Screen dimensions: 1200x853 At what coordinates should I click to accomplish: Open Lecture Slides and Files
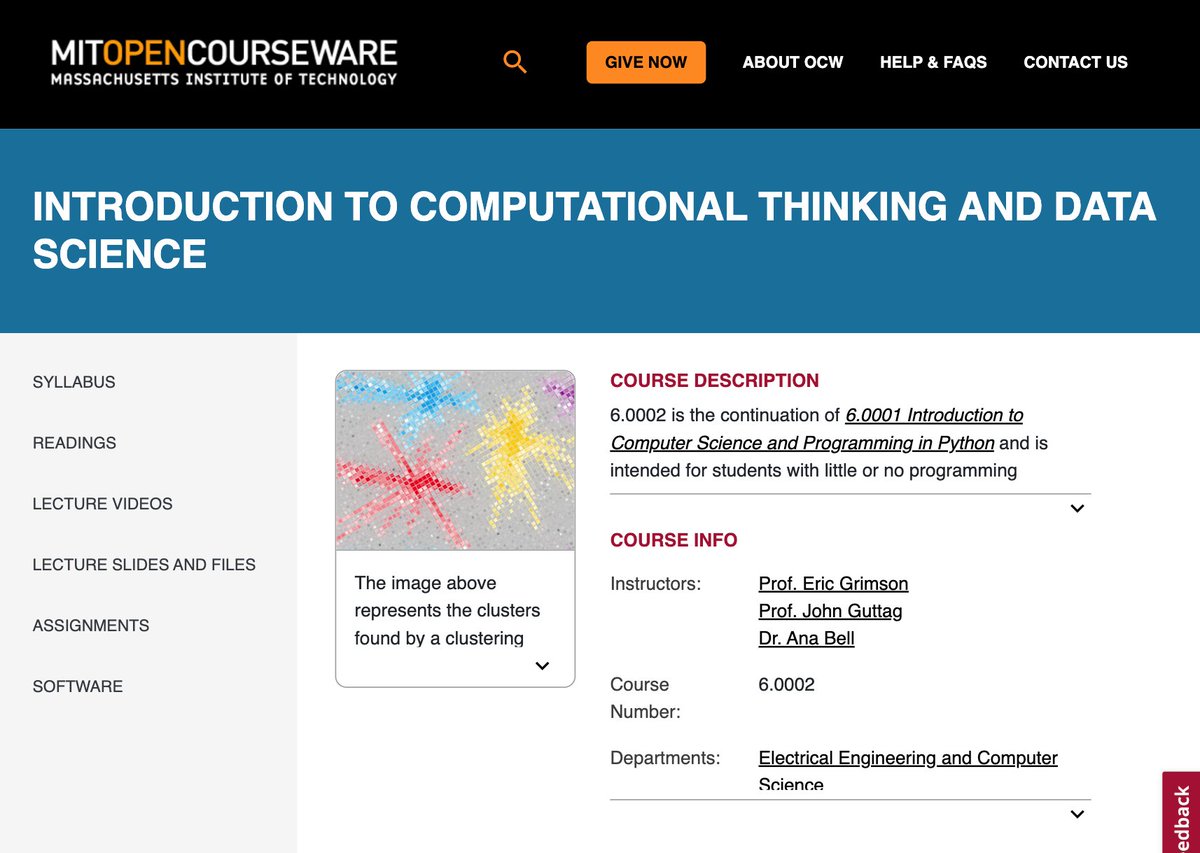tap(143, 564)
